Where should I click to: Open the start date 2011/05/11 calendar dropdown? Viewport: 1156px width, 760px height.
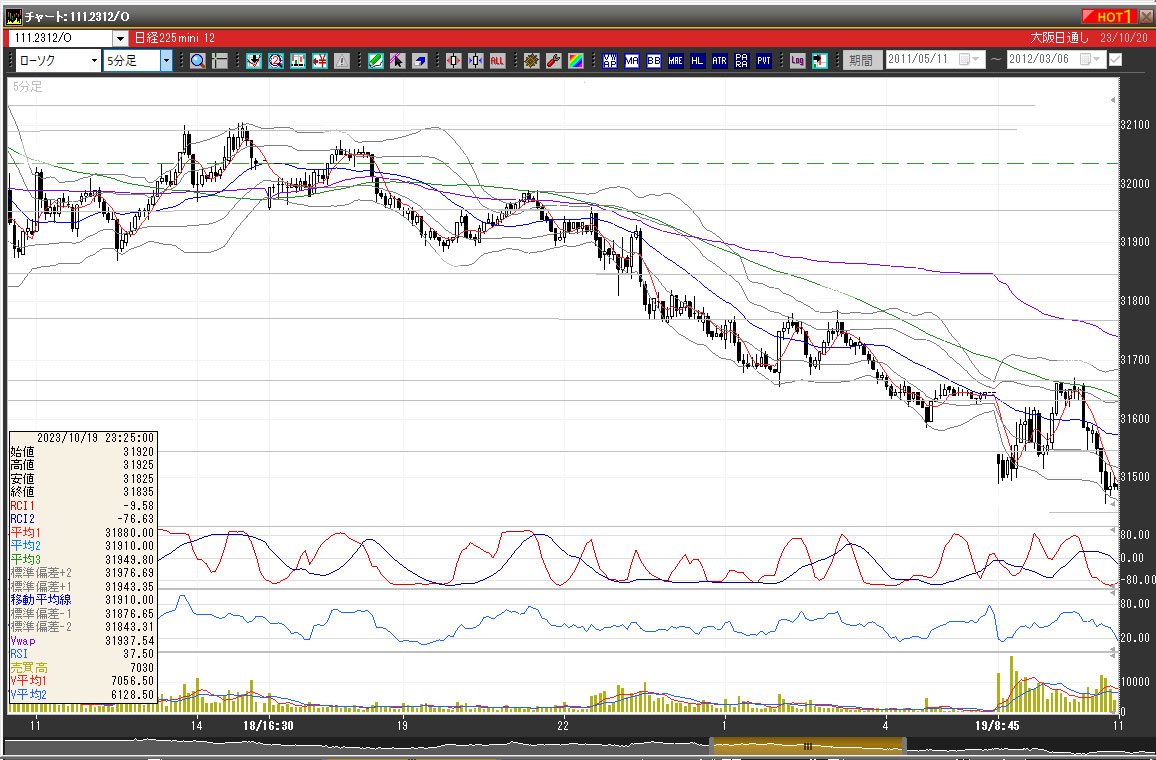pyautogui.click(x=969, y=59)
